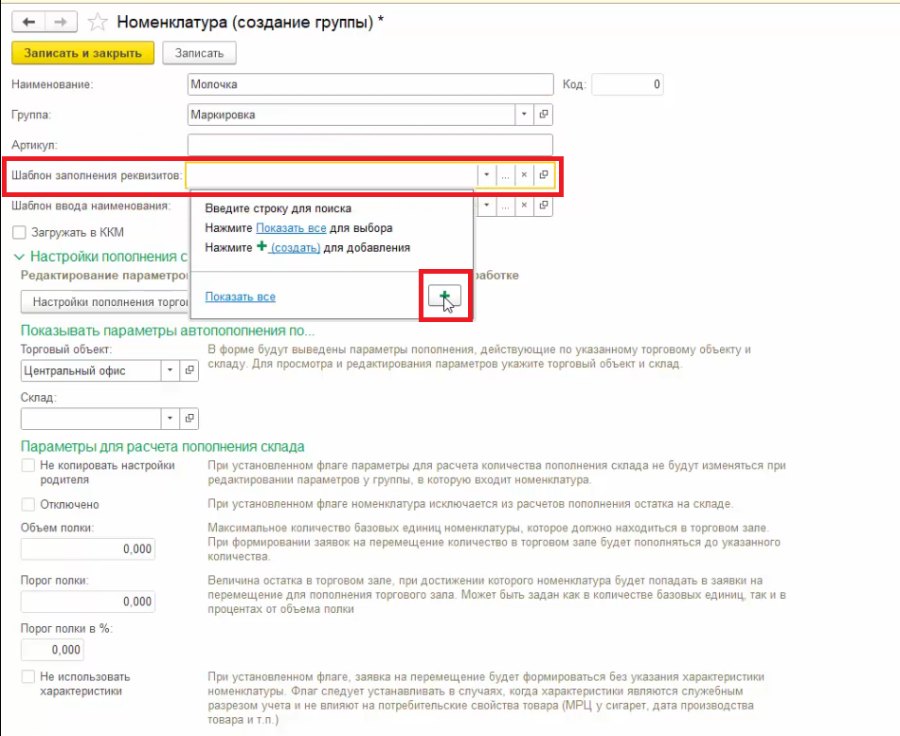
Task: Click the green plus create button in the popup
Action: [444, 296]
